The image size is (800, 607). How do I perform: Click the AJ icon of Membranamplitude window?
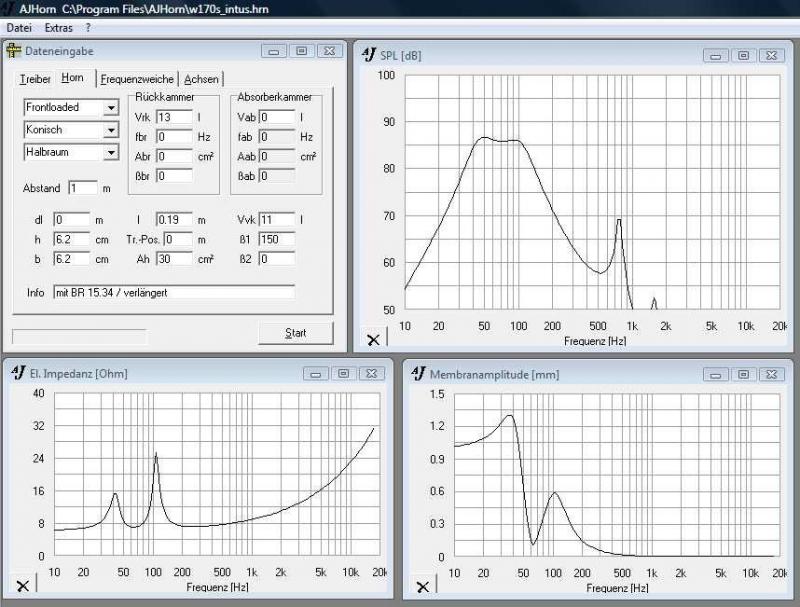pyautogui.click(x=418, y=373)
